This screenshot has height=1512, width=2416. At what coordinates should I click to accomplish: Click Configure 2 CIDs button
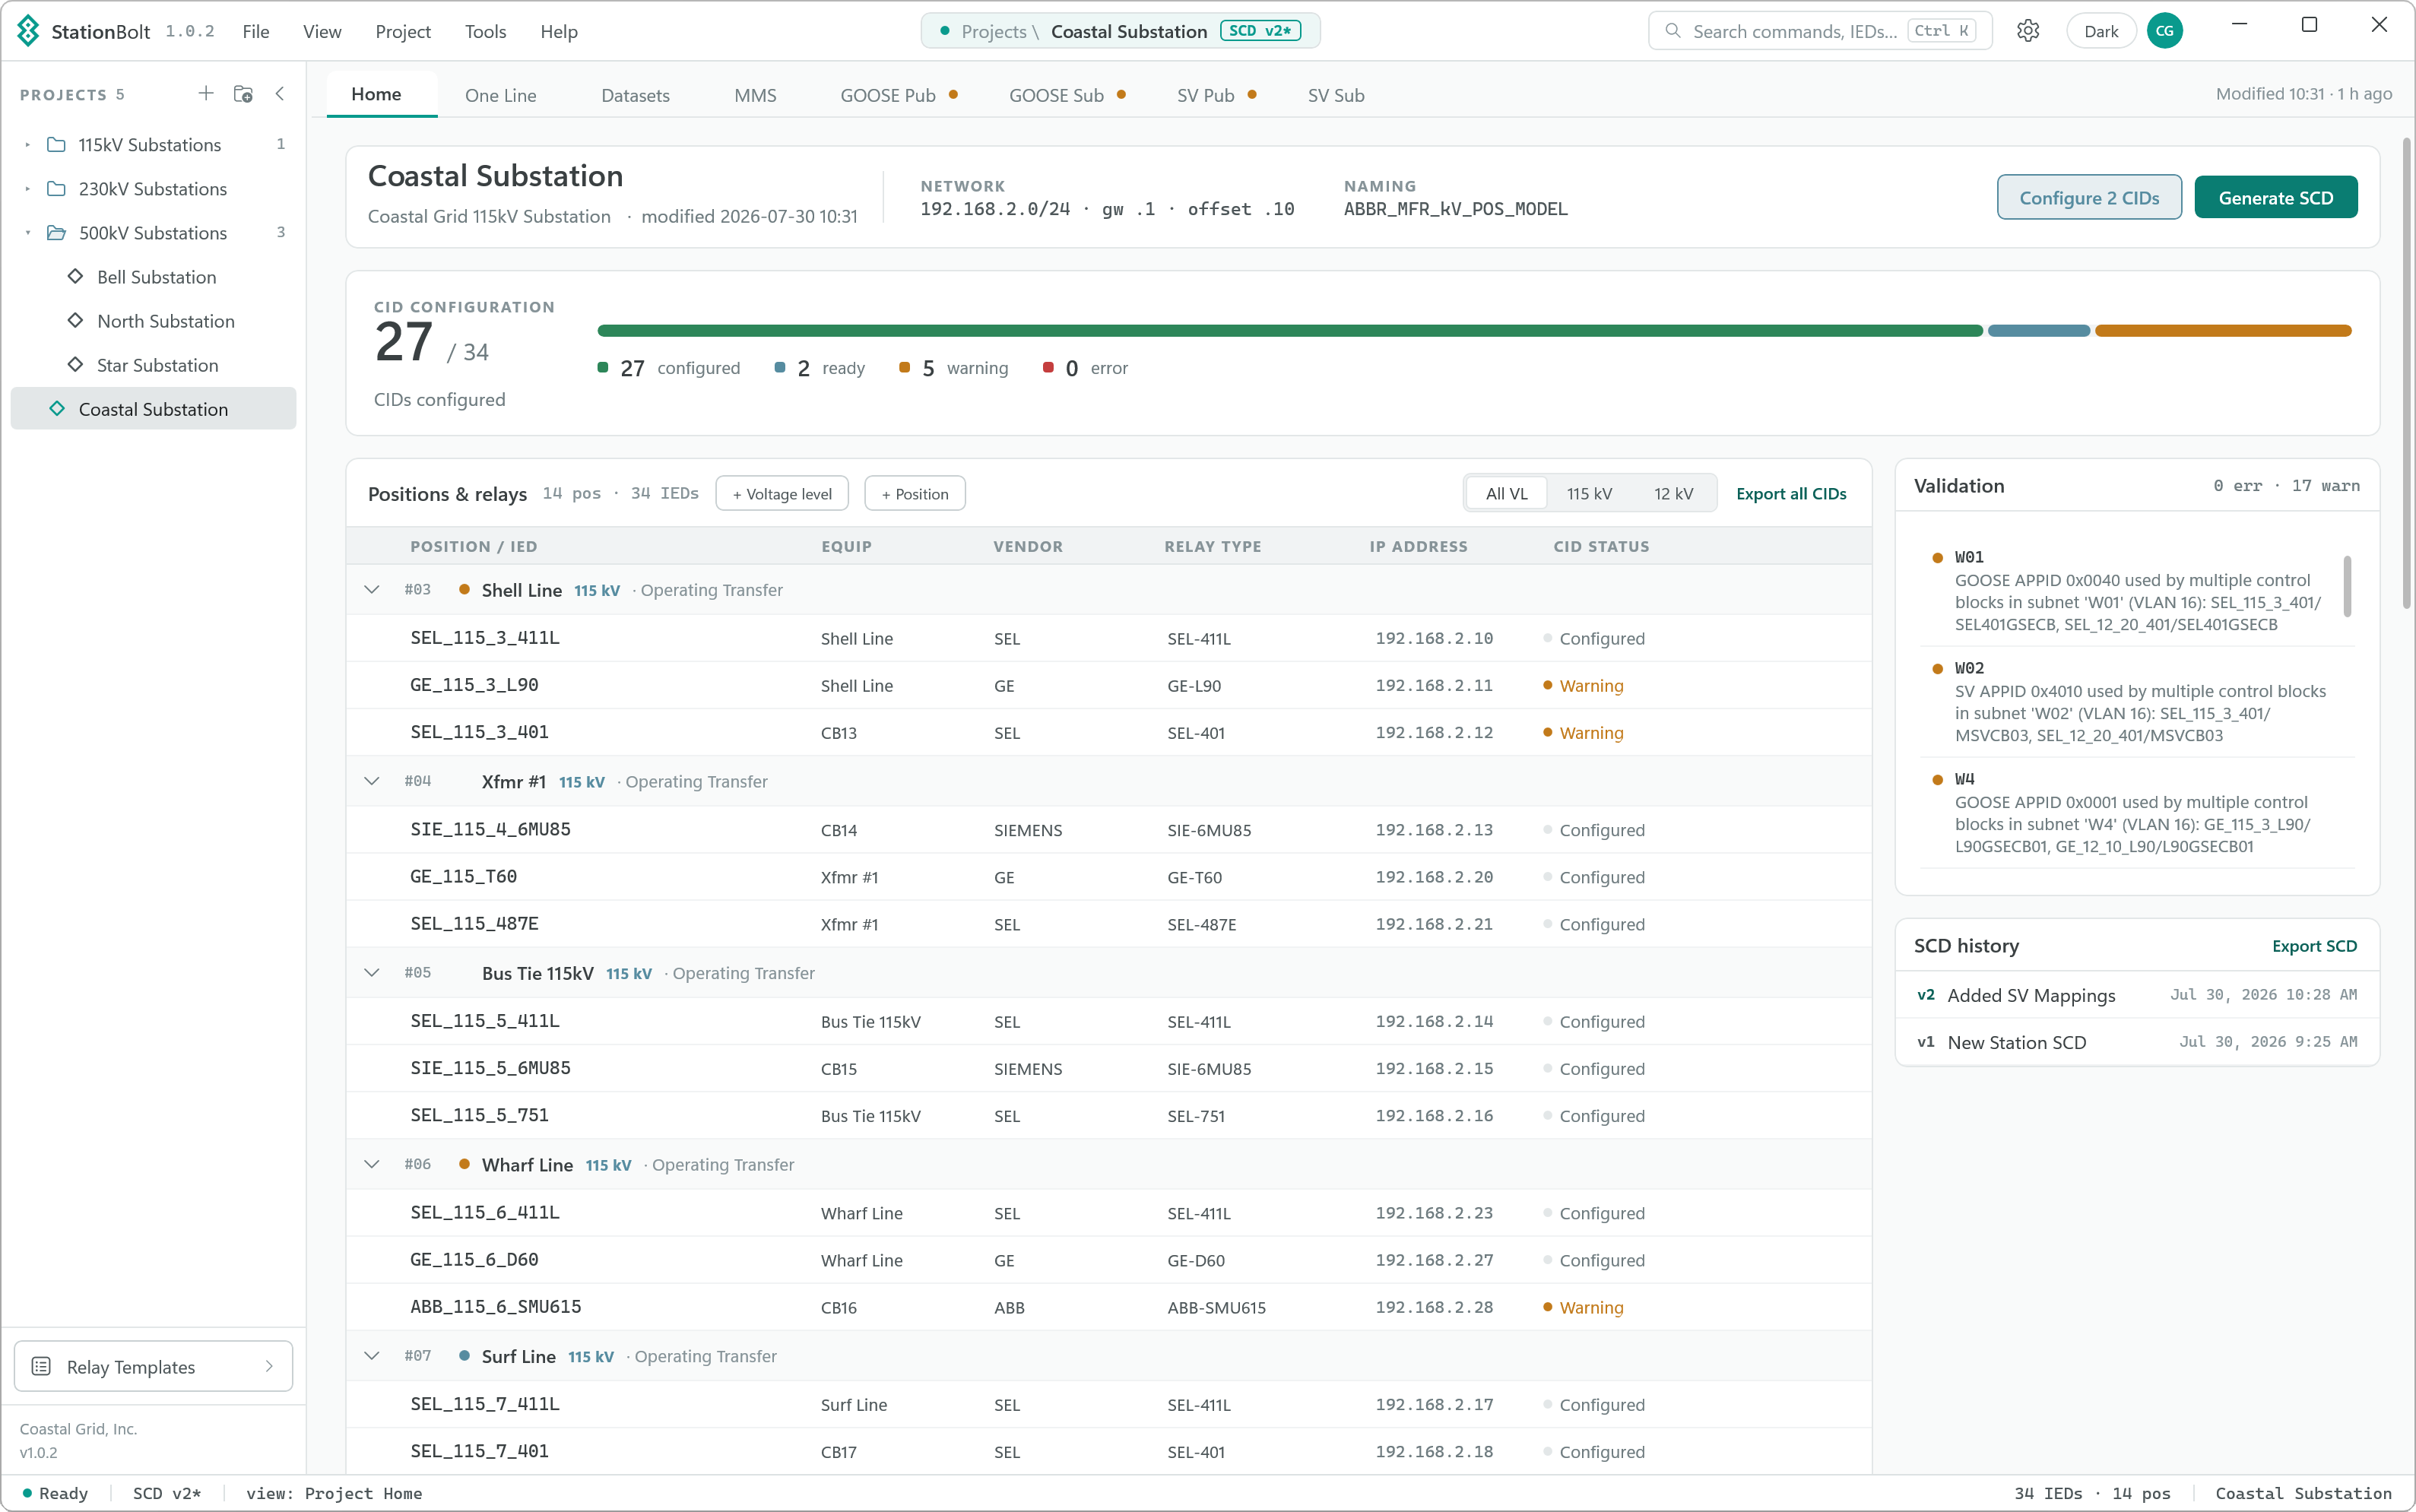(x=2089, y=197)
